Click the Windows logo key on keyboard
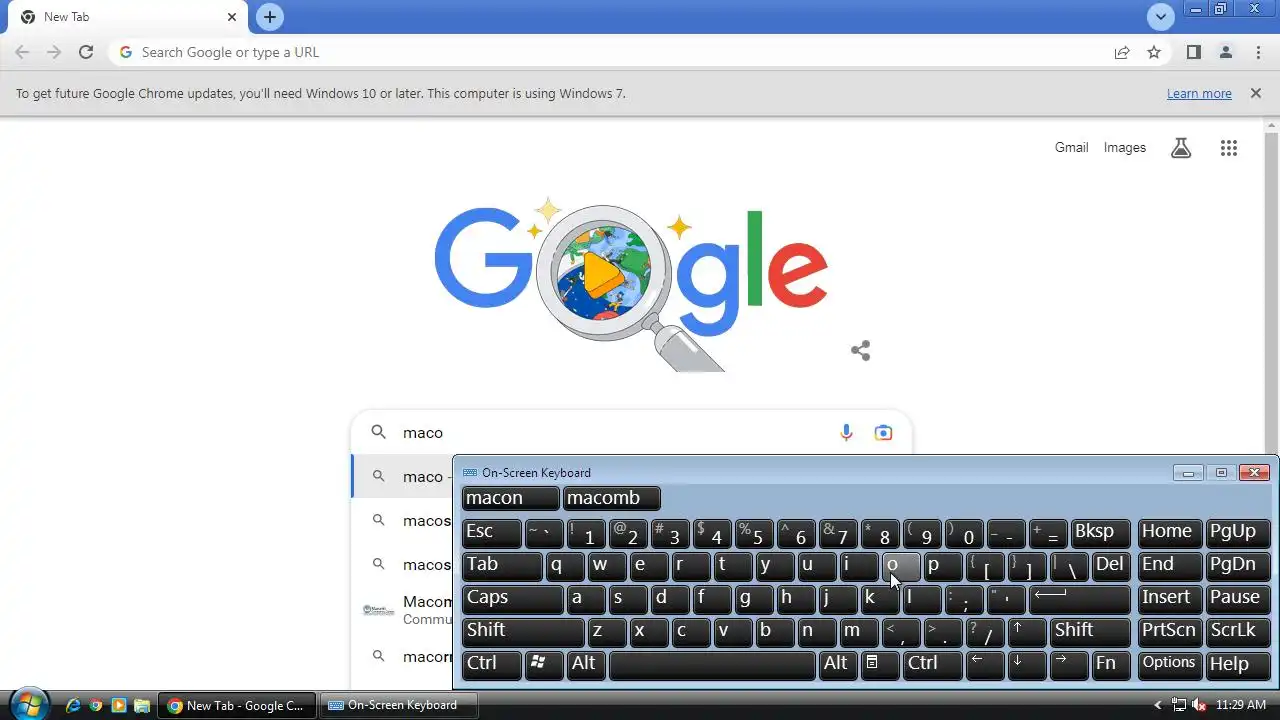The image size is (1280, 720). [544, 665]
